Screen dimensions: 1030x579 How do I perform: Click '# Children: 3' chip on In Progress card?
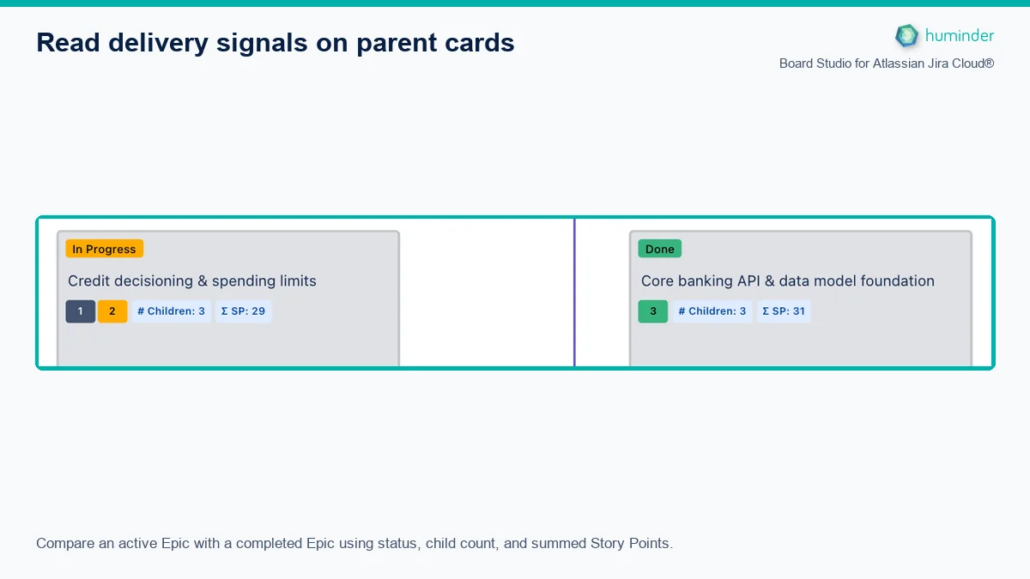(x=171, y=311)
